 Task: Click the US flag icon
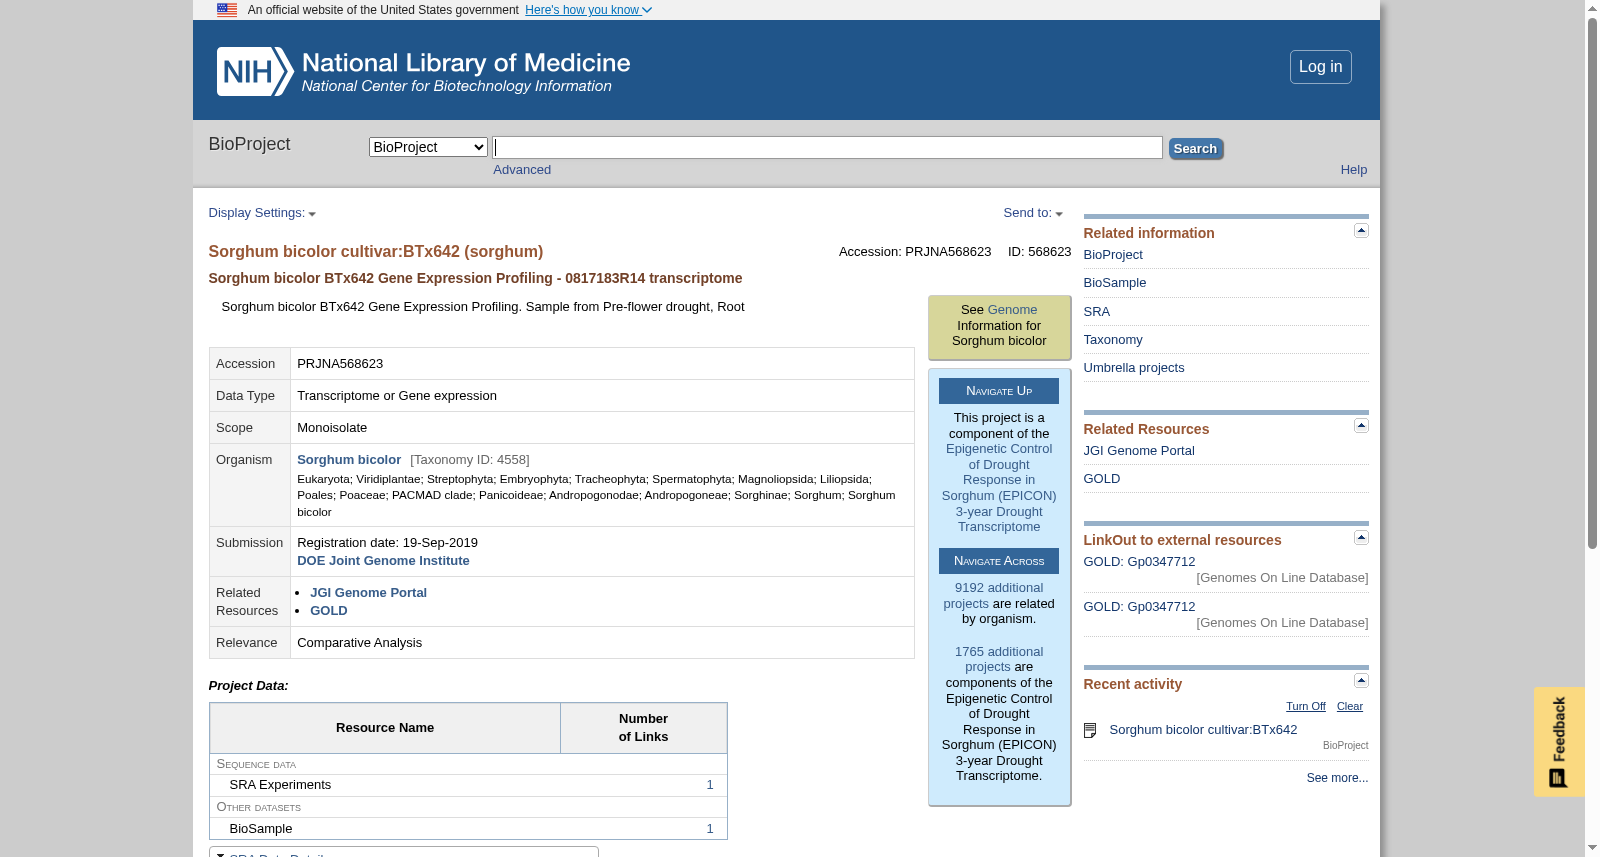coord(227,10)
